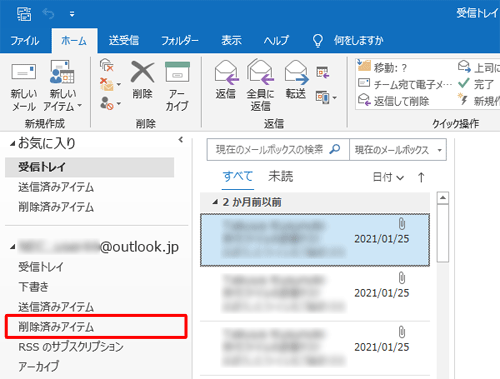Click the magnifier search icon
Image resolution: width=500 pixels, height=379 pixels.
335,149
